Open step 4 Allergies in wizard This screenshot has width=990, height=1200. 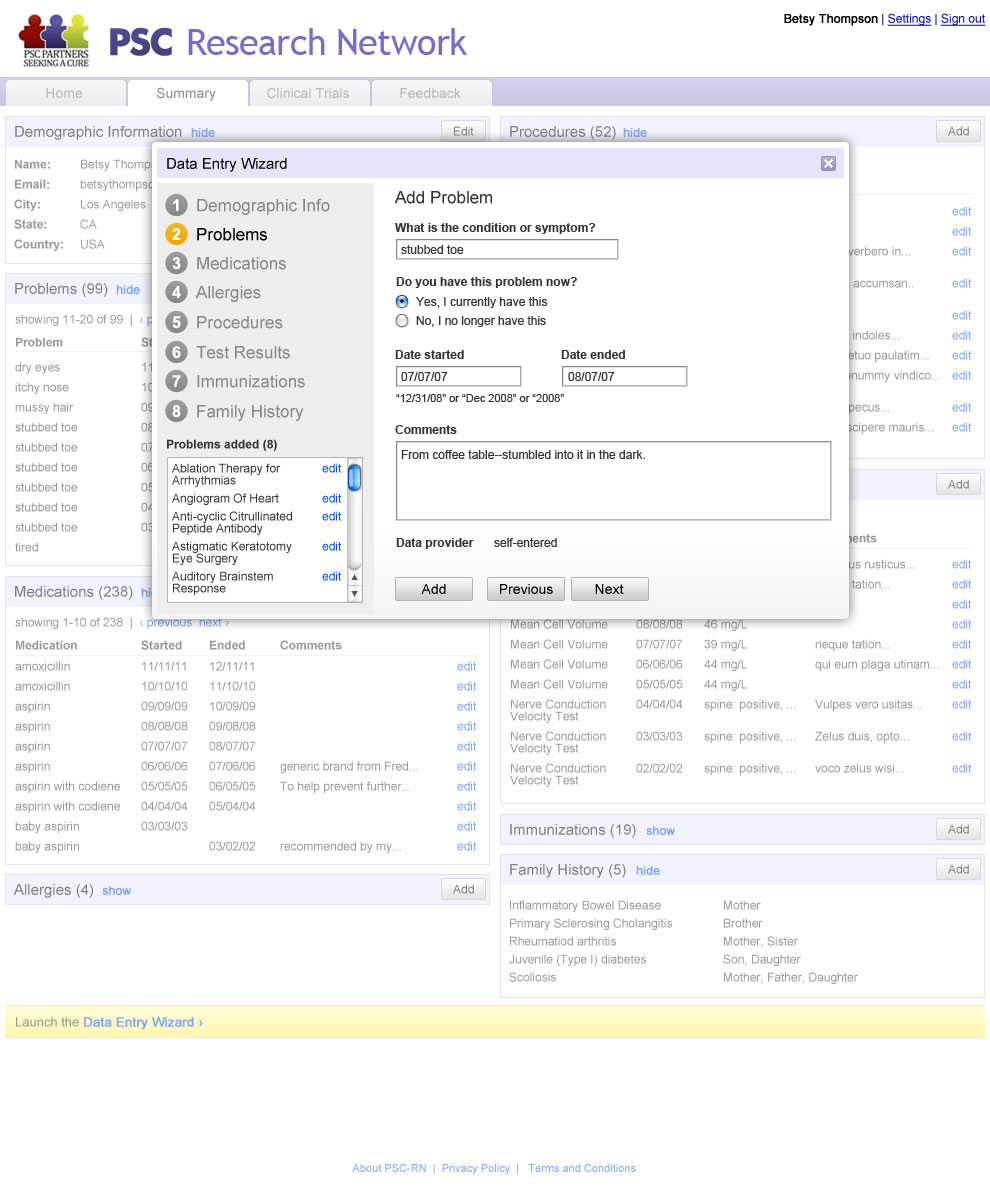pos(228,292)
